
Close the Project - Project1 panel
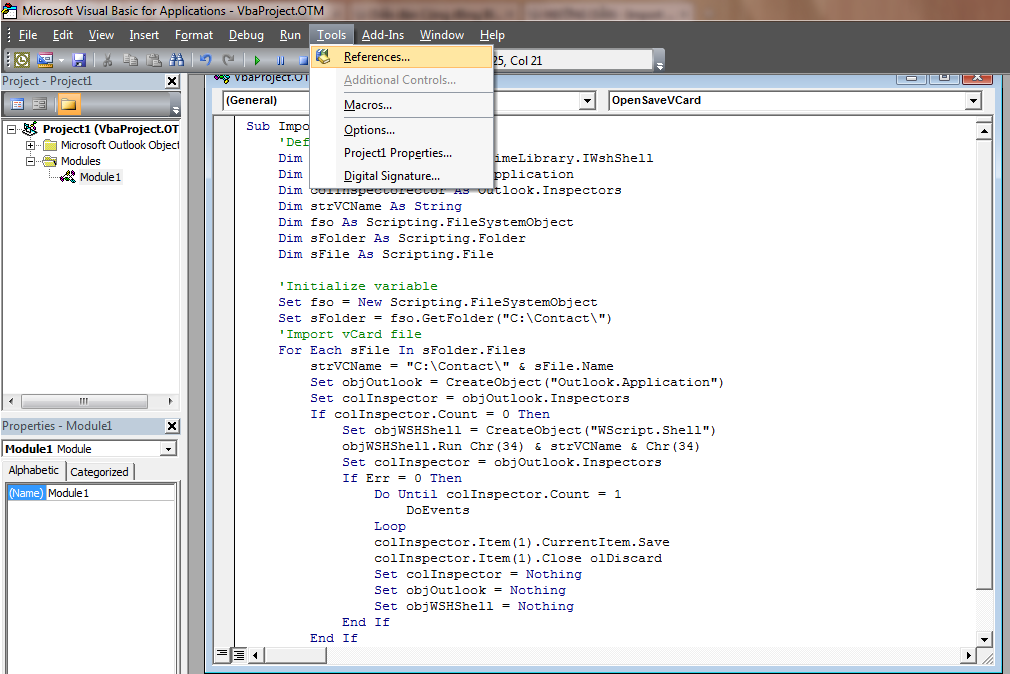click(172, 81)
